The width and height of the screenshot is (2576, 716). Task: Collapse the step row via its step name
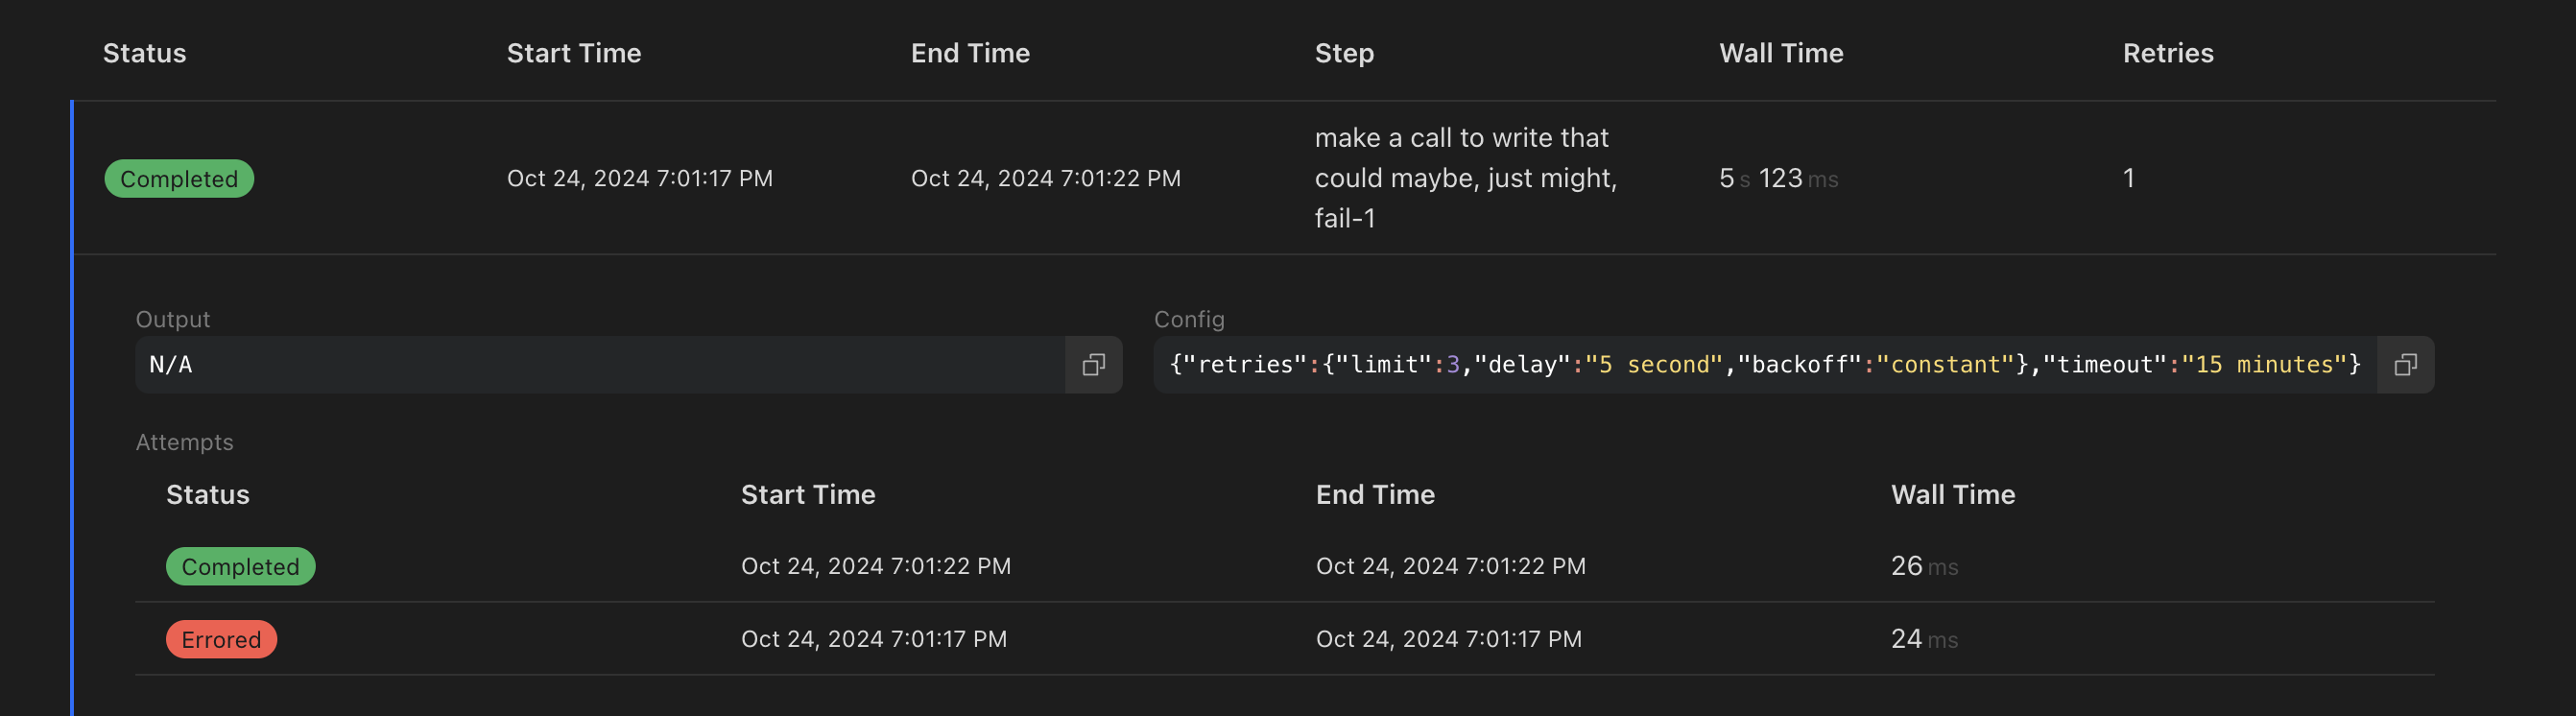click(1464, 178)
